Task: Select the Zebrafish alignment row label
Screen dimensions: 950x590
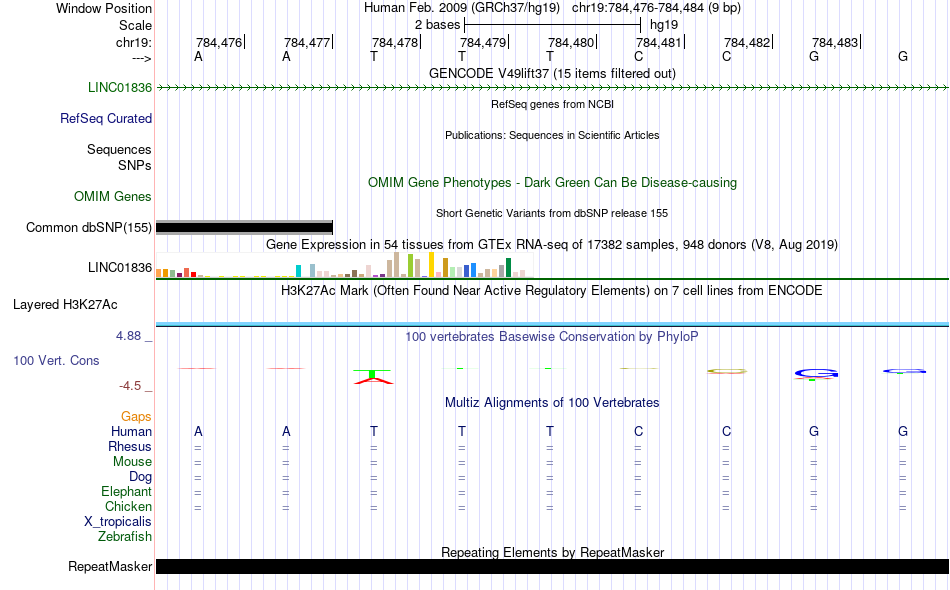Action: click(x=125, y=537)
